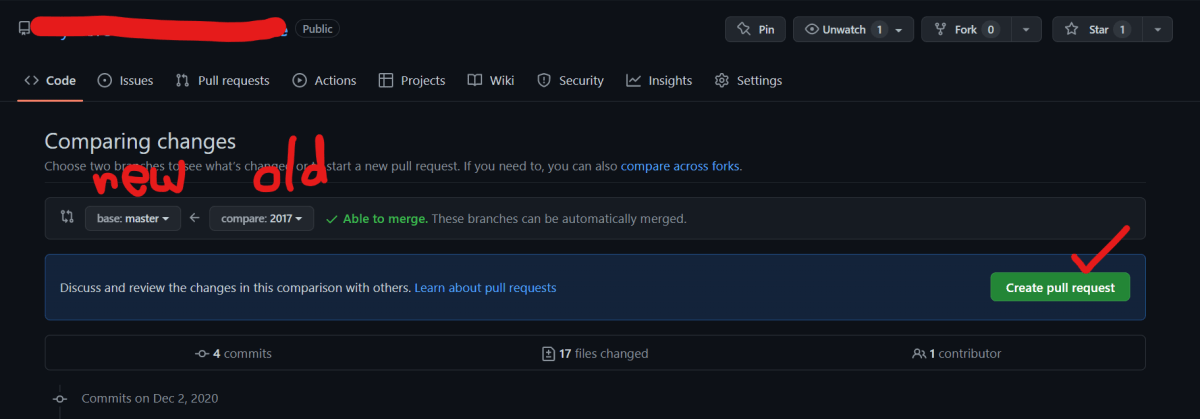Fork the repository

pyautogui.click(x=967, y=29)
